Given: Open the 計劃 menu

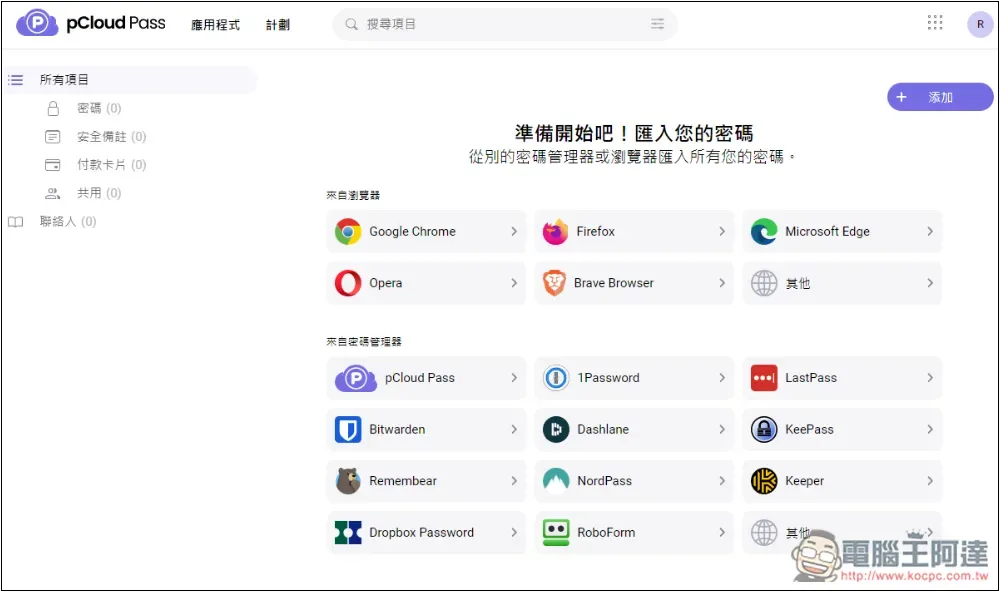Looking at the screenshot, I should pyautogui.click(x=278, y=25).
